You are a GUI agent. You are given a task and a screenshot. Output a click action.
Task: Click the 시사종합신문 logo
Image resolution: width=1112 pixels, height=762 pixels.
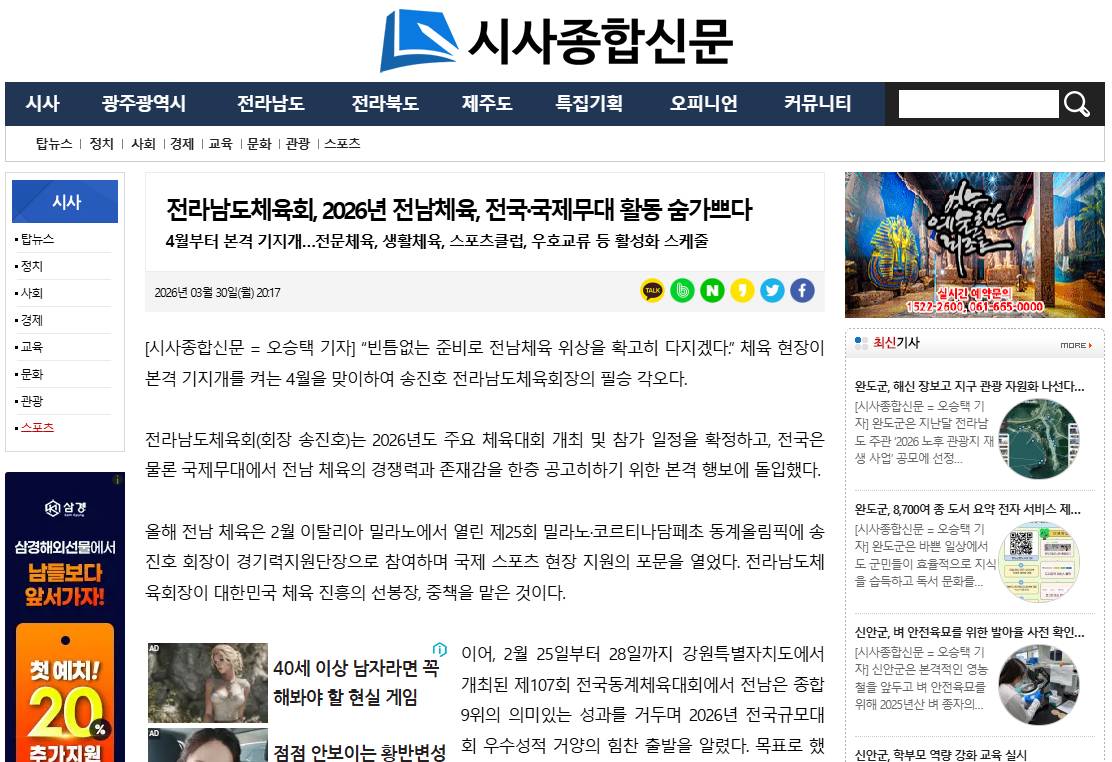(556, 40)
